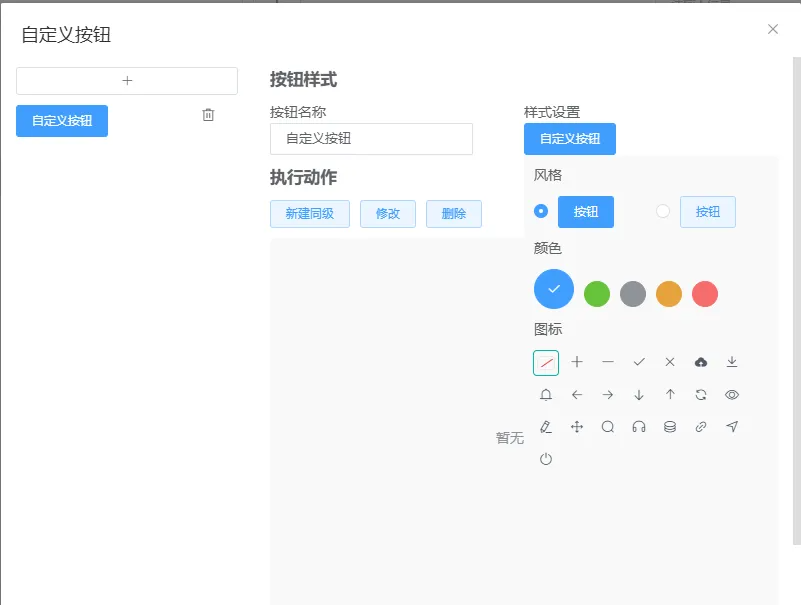Pick the up arrow icon
This screenshot has height=605, width=801.
[670, 394]
